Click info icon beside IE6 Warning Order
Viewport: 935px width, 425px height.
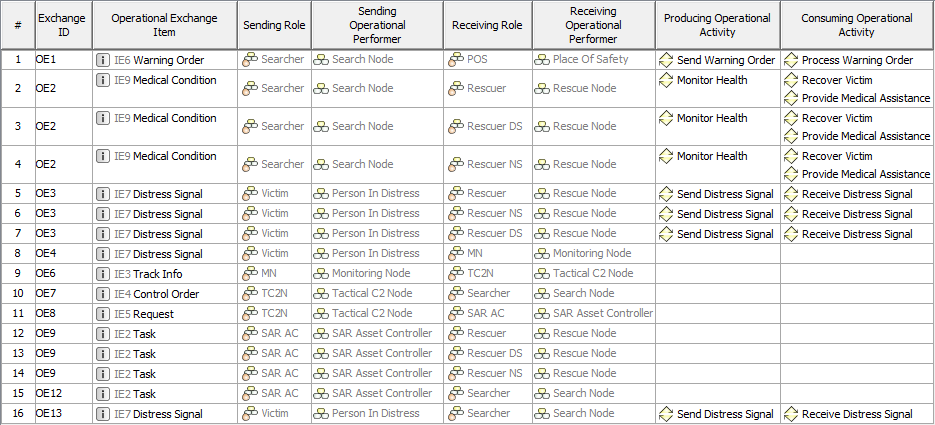tap(104, 60)
